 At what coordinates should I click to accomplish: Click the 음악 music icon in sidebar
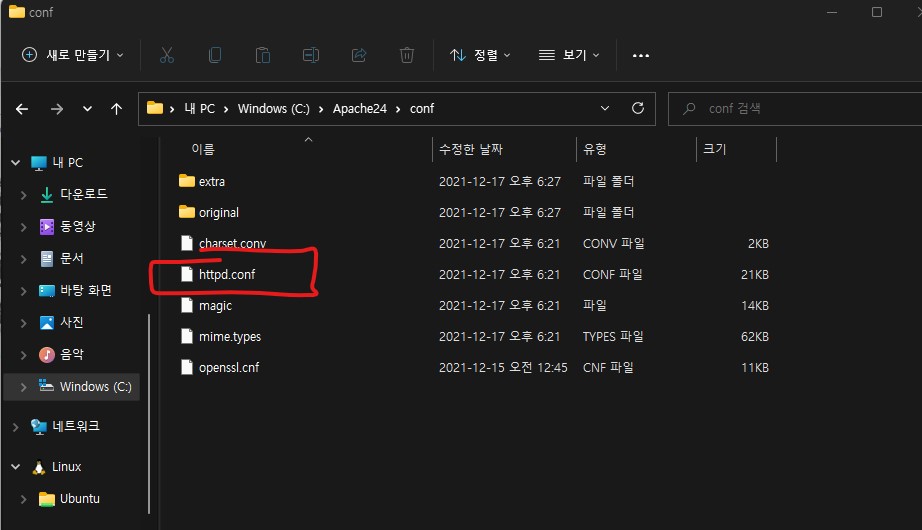[x=46, y=355]
